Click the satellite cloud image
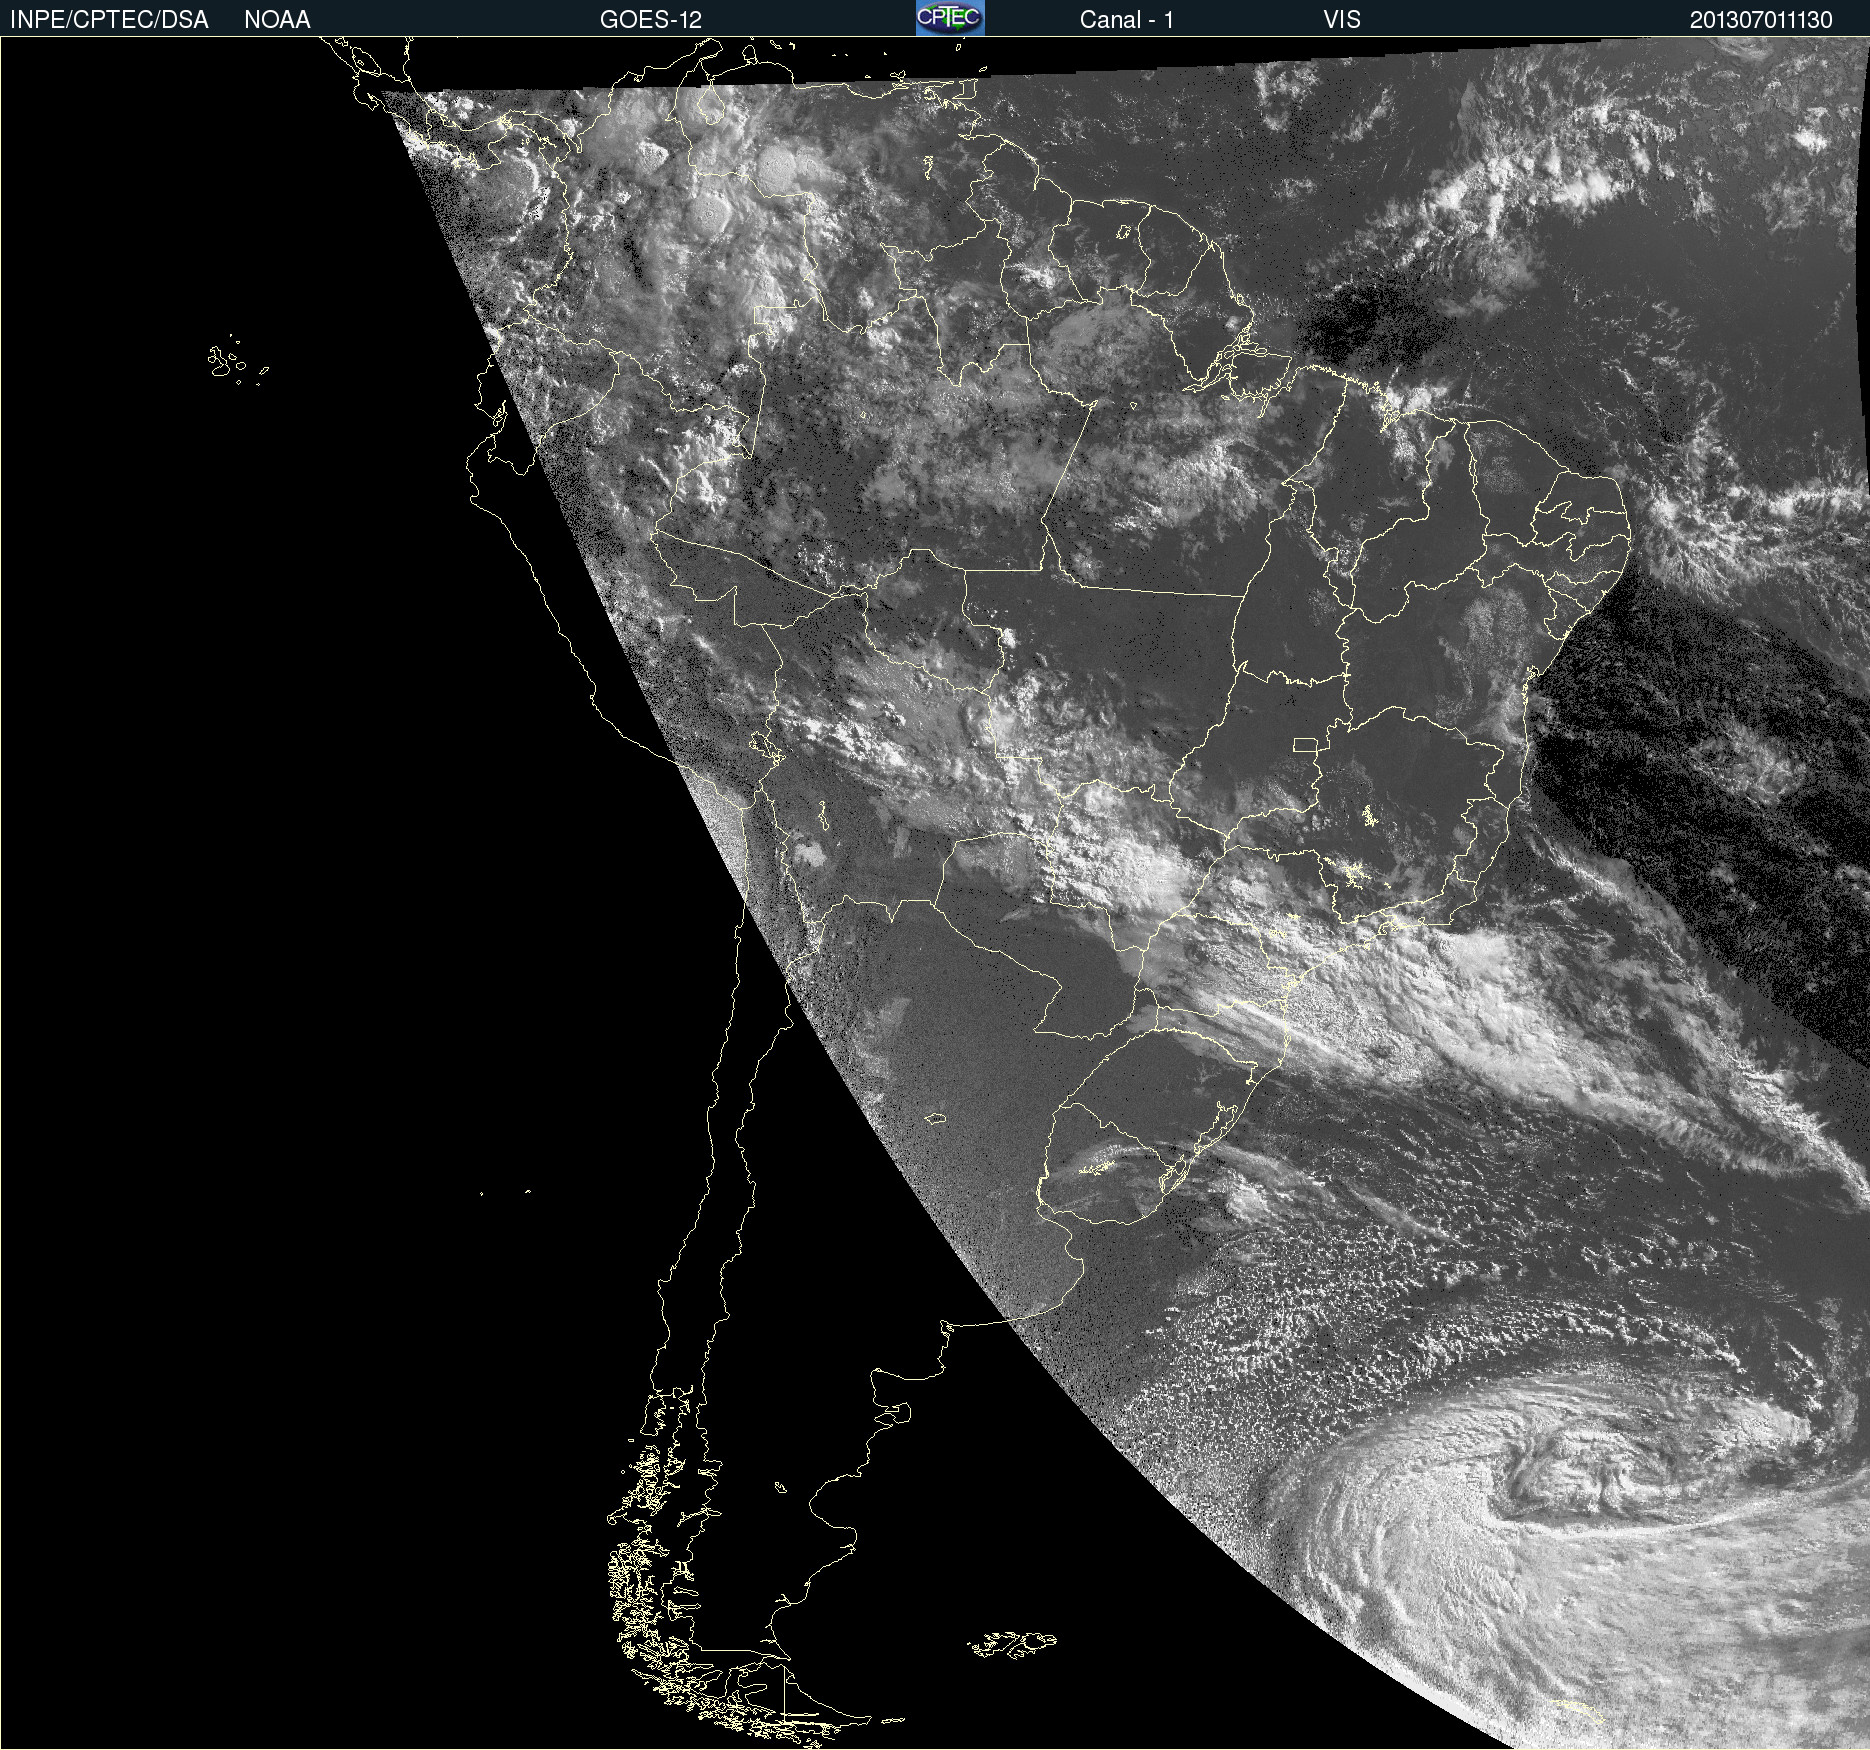 pyautogui.click(x=935, y=893)
